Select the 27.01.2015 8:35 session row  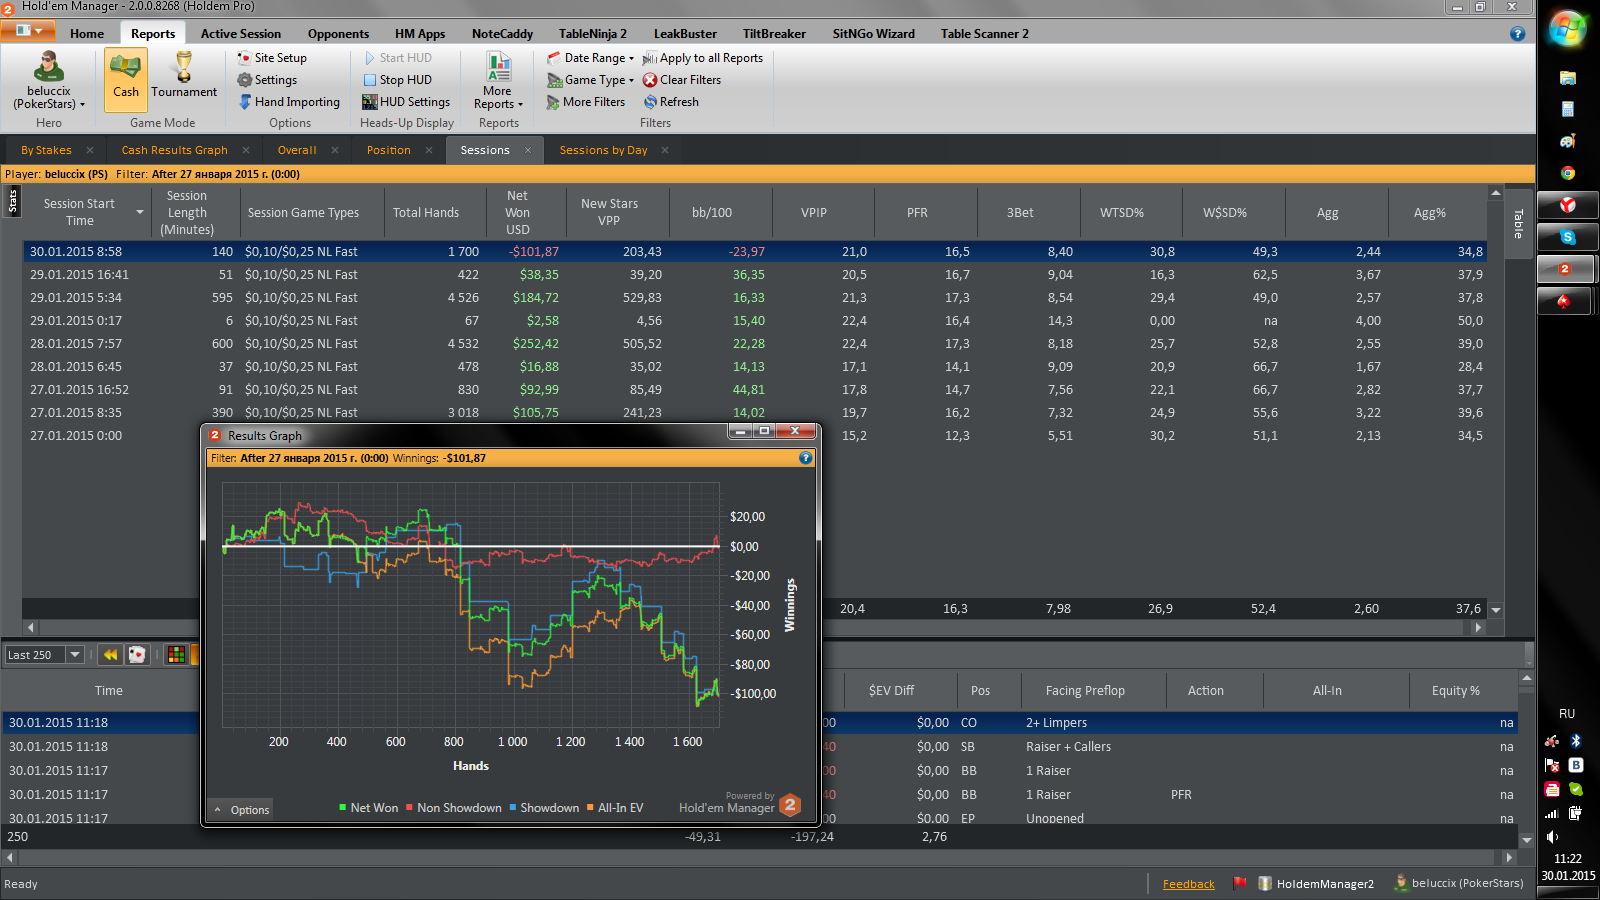click(755, 413)
